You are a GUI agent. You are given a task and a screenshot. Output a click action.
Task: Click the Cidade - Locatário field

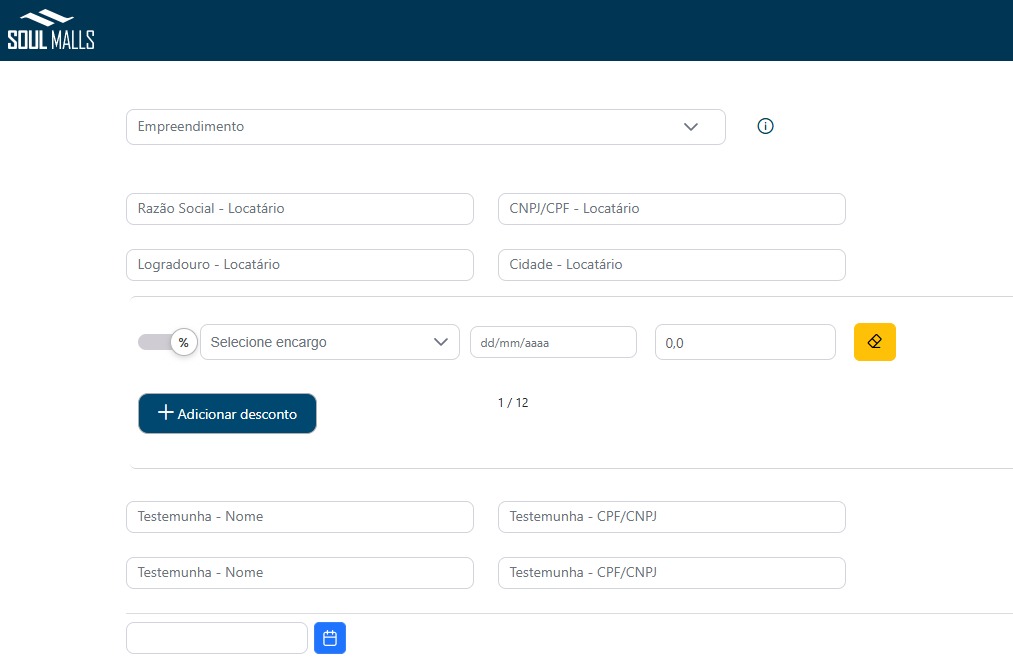[672, 265]
